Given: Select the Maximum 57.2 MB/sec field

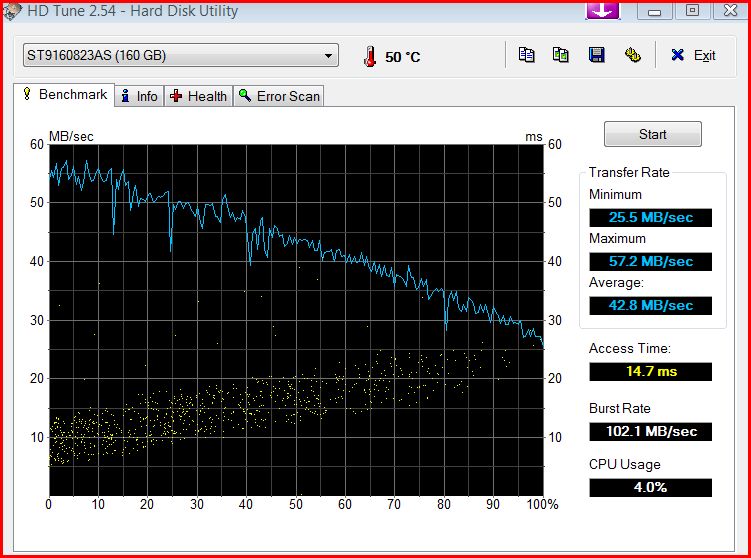Looking at the screenshot, I should [650, 261].
